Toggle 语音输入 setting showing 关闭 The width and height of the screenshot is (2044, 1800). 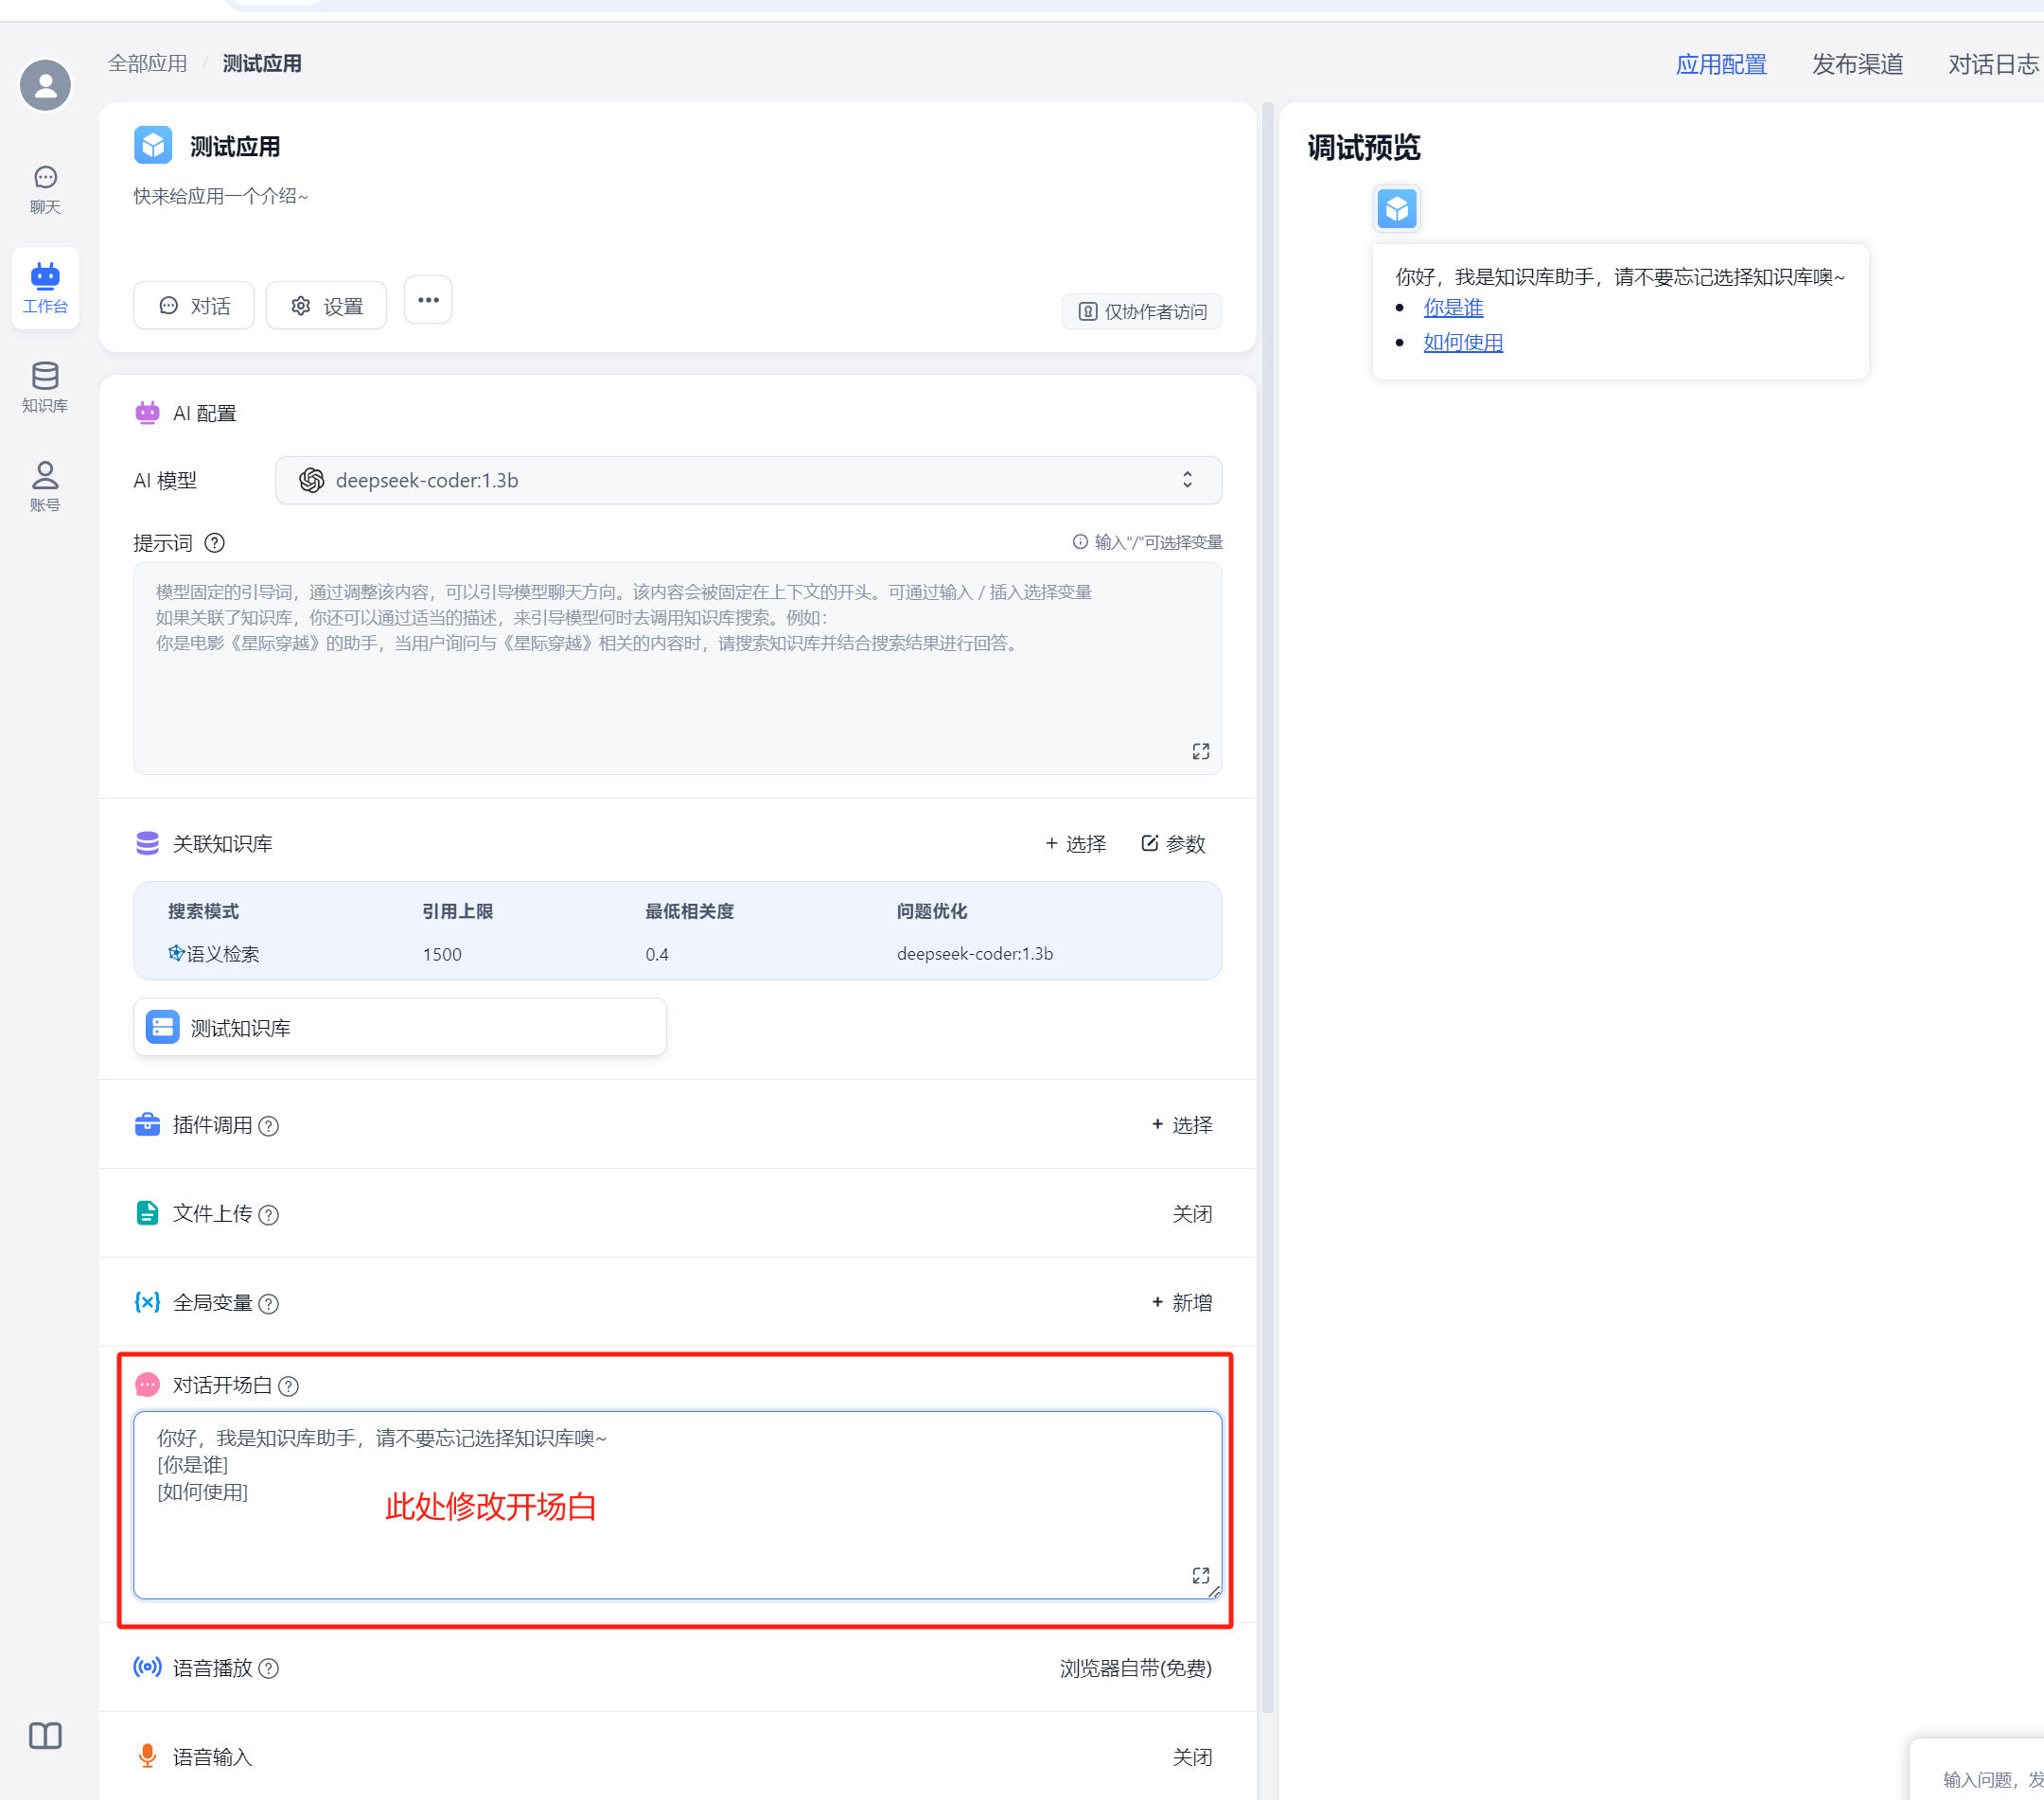[x=1192, y=1757]
